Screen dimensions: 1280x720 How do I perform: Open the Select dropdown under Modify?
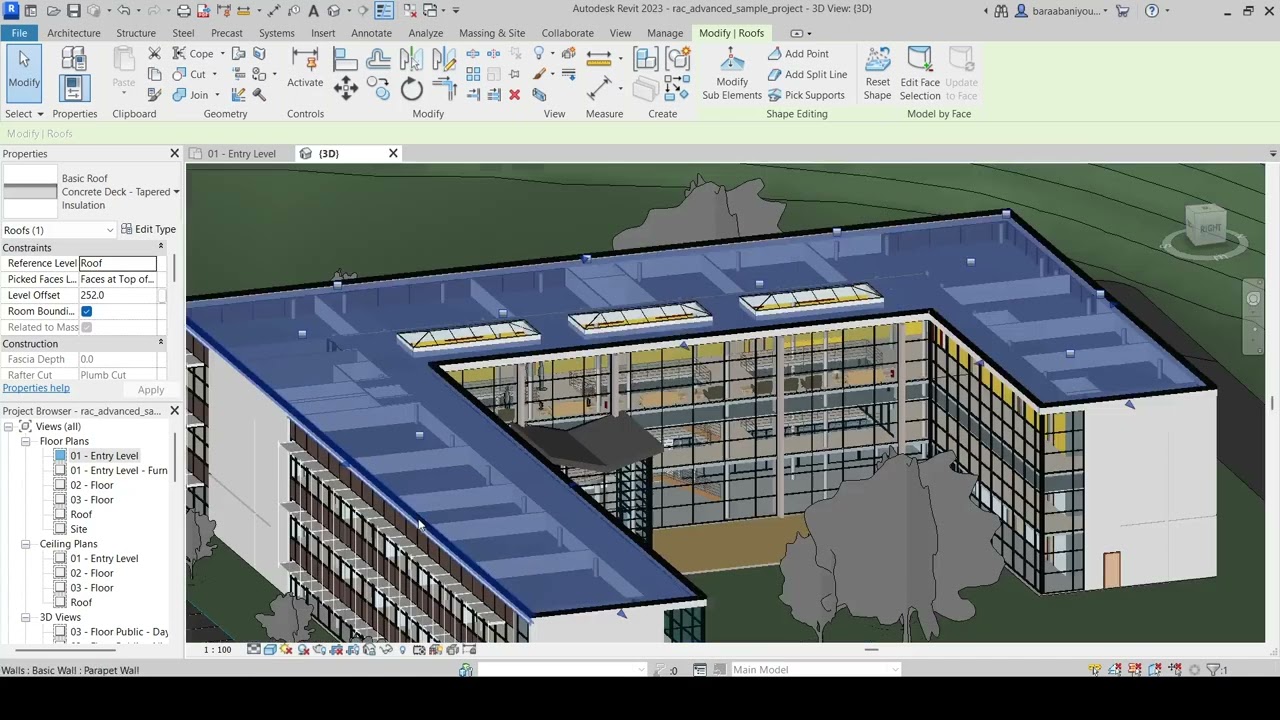coord(24,114)
